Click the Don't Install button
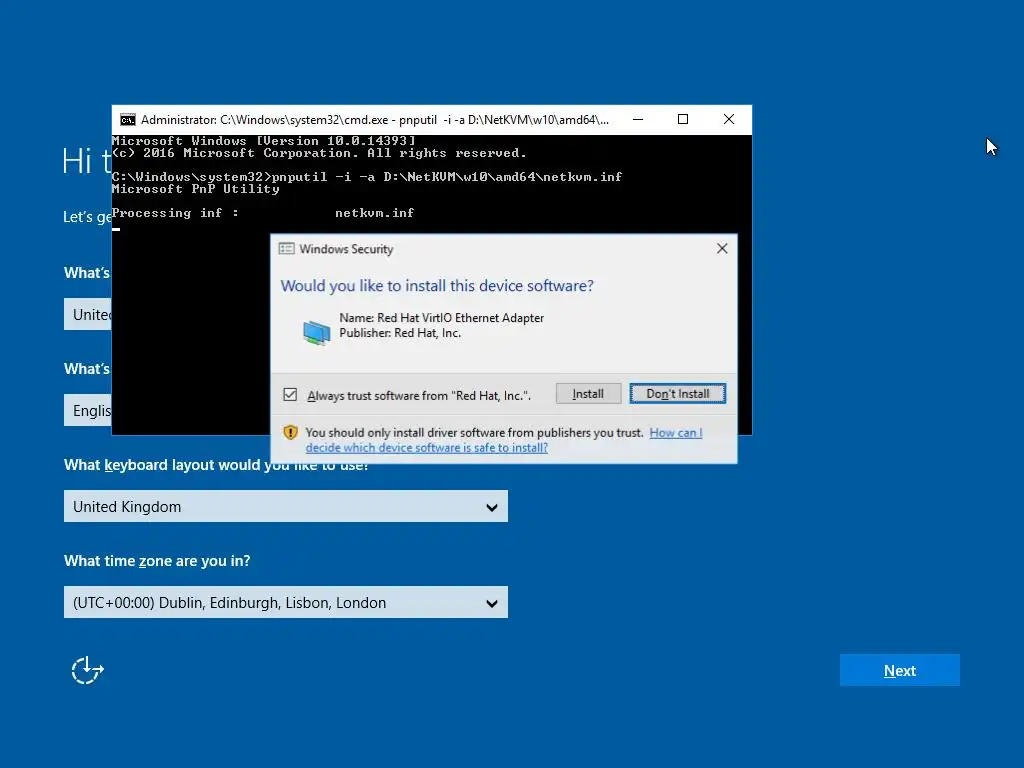 [x=677, y=394]
